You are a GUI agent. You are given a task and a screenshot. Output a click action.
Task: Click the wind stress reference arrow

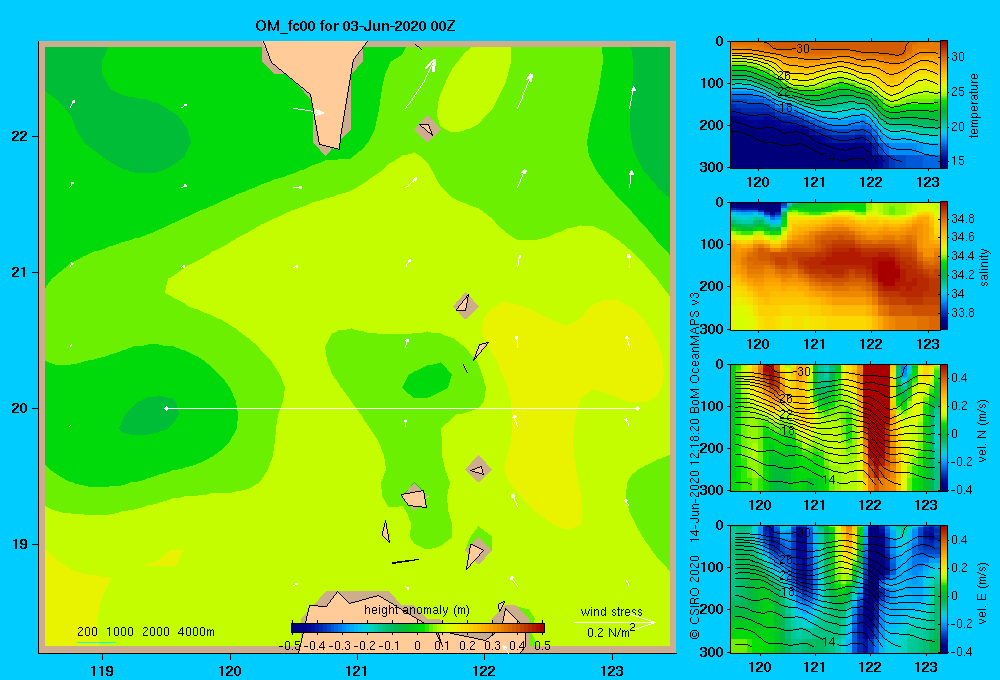[614, 622]
